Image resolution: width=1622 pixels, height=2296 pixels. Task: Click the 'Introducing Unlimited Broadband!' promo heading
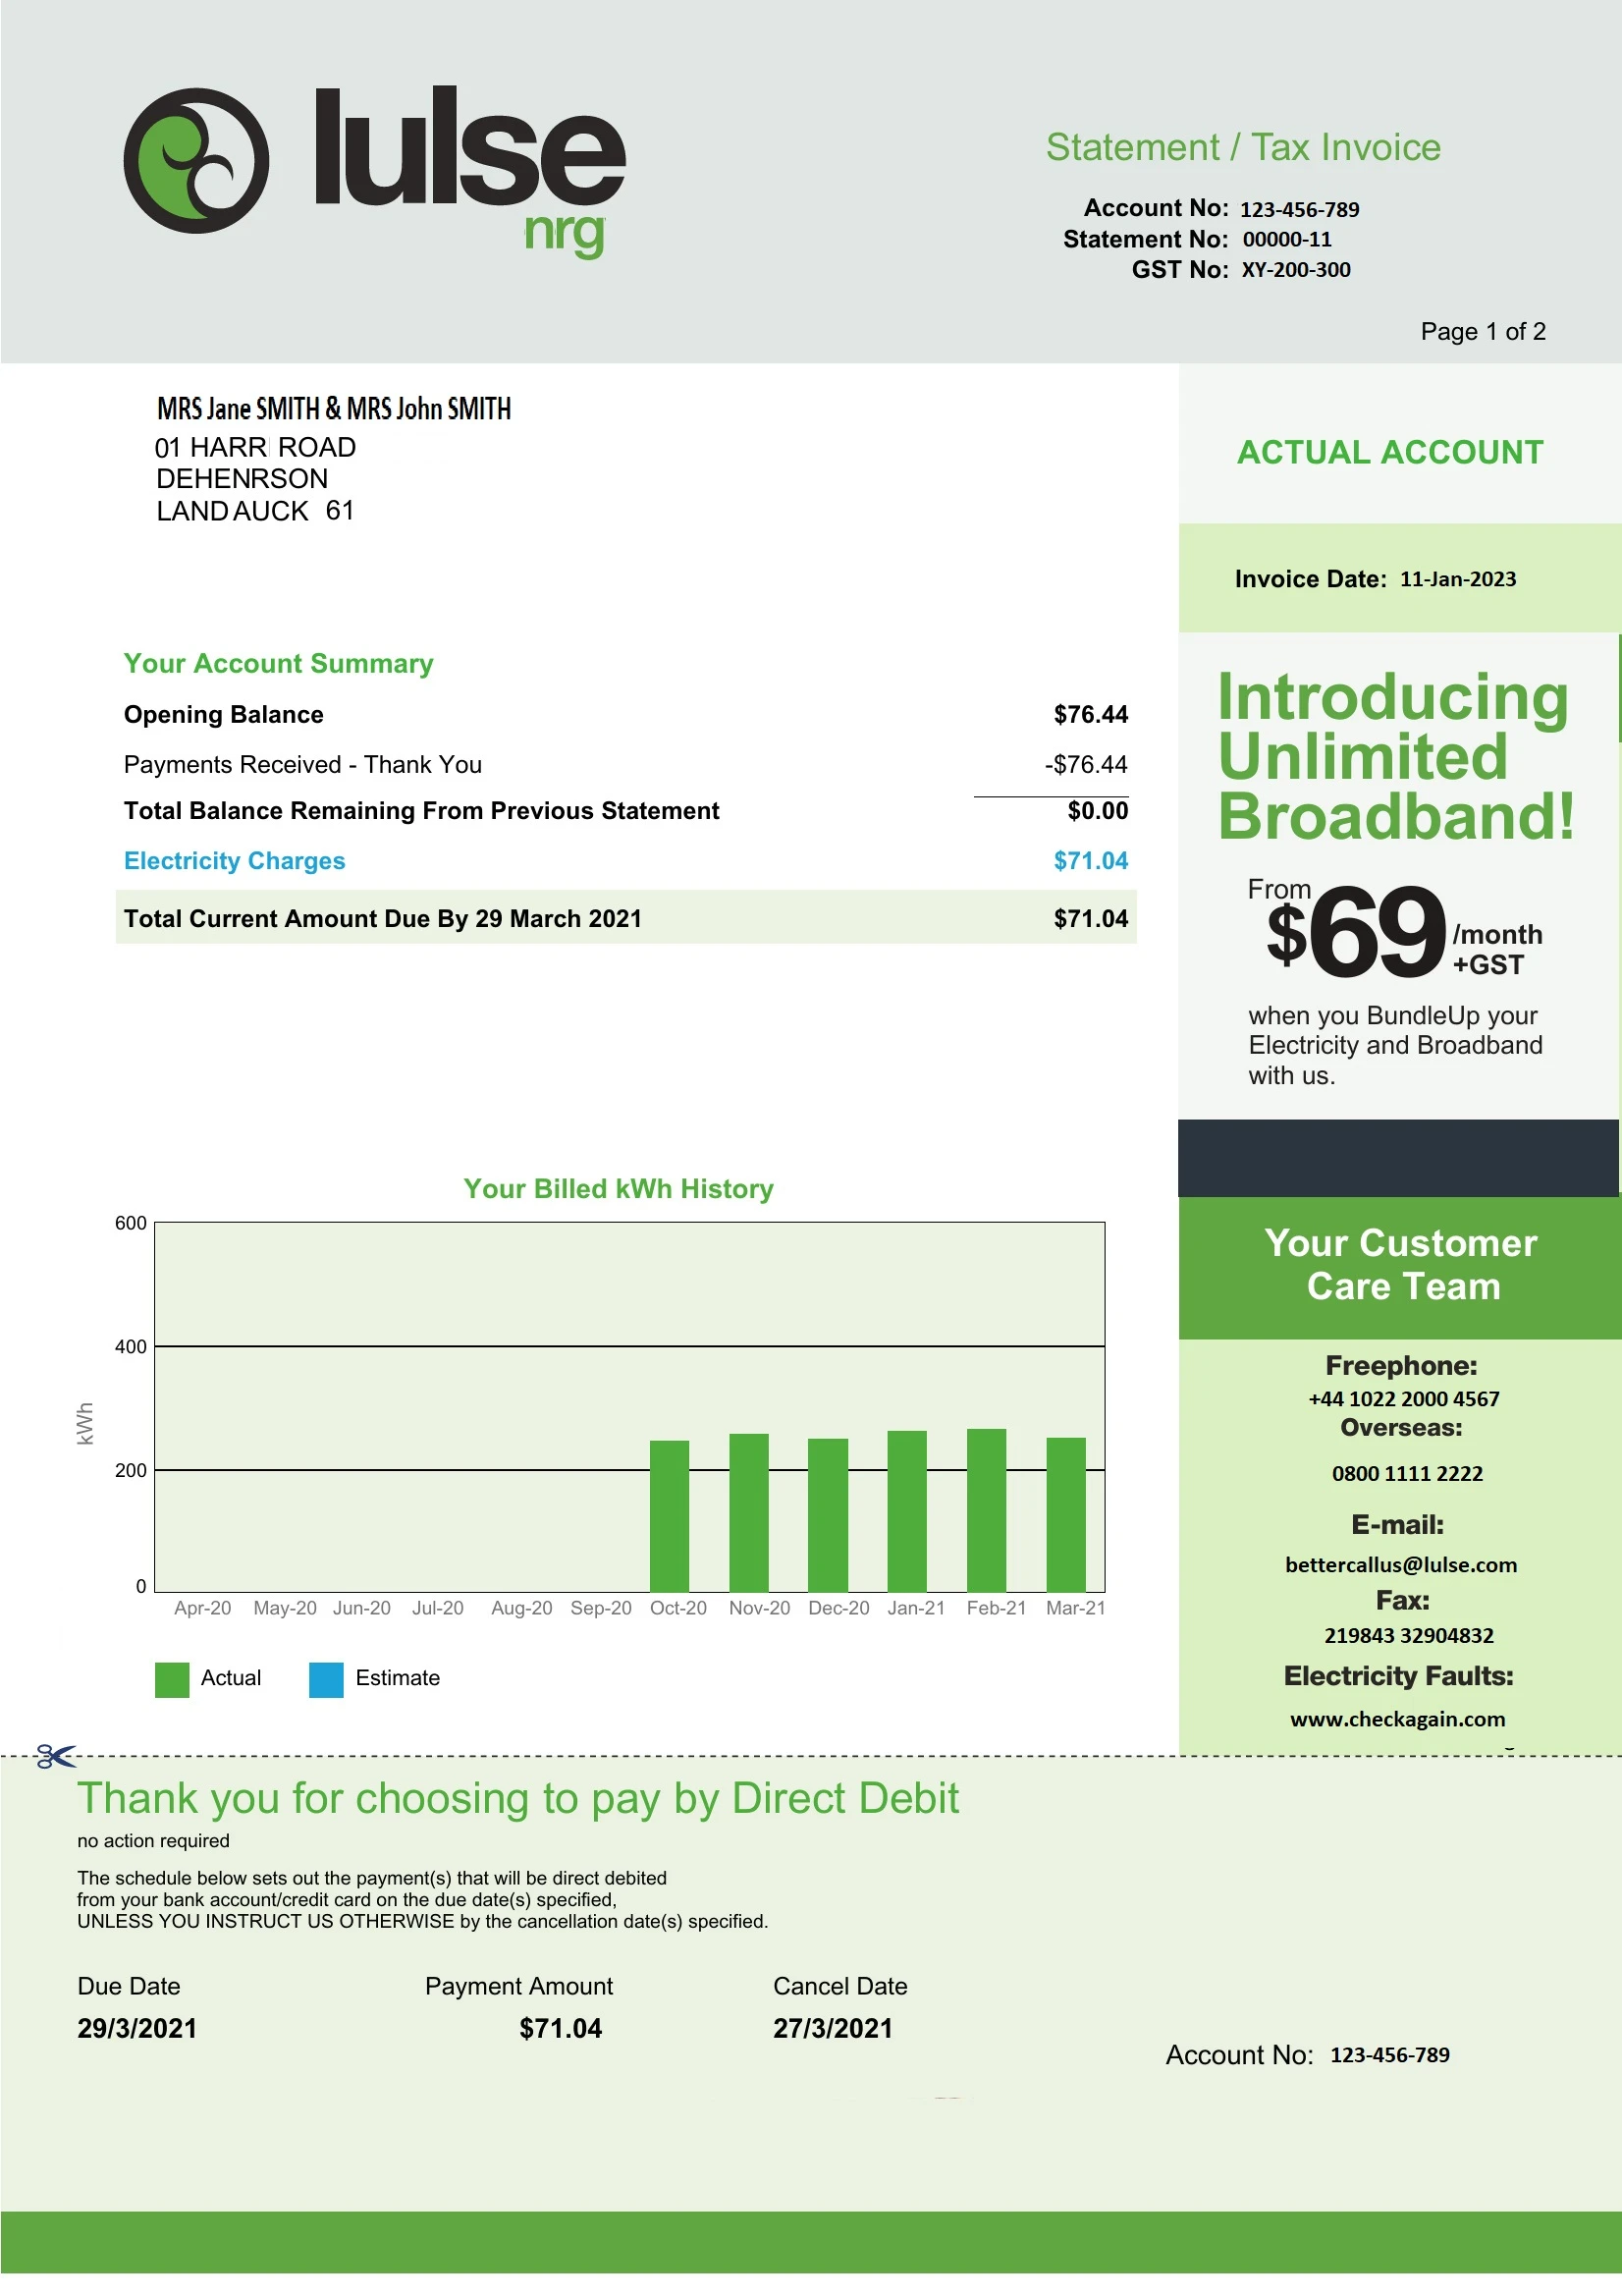click(x=1396, y=757)
